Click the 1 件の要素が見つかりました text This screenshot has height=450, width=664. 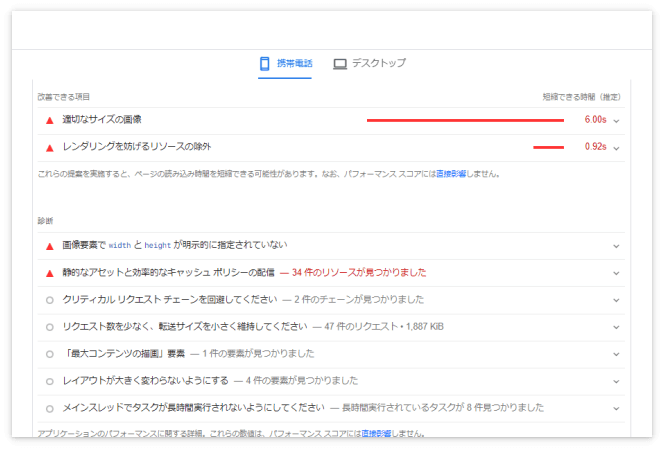point(258,354)
